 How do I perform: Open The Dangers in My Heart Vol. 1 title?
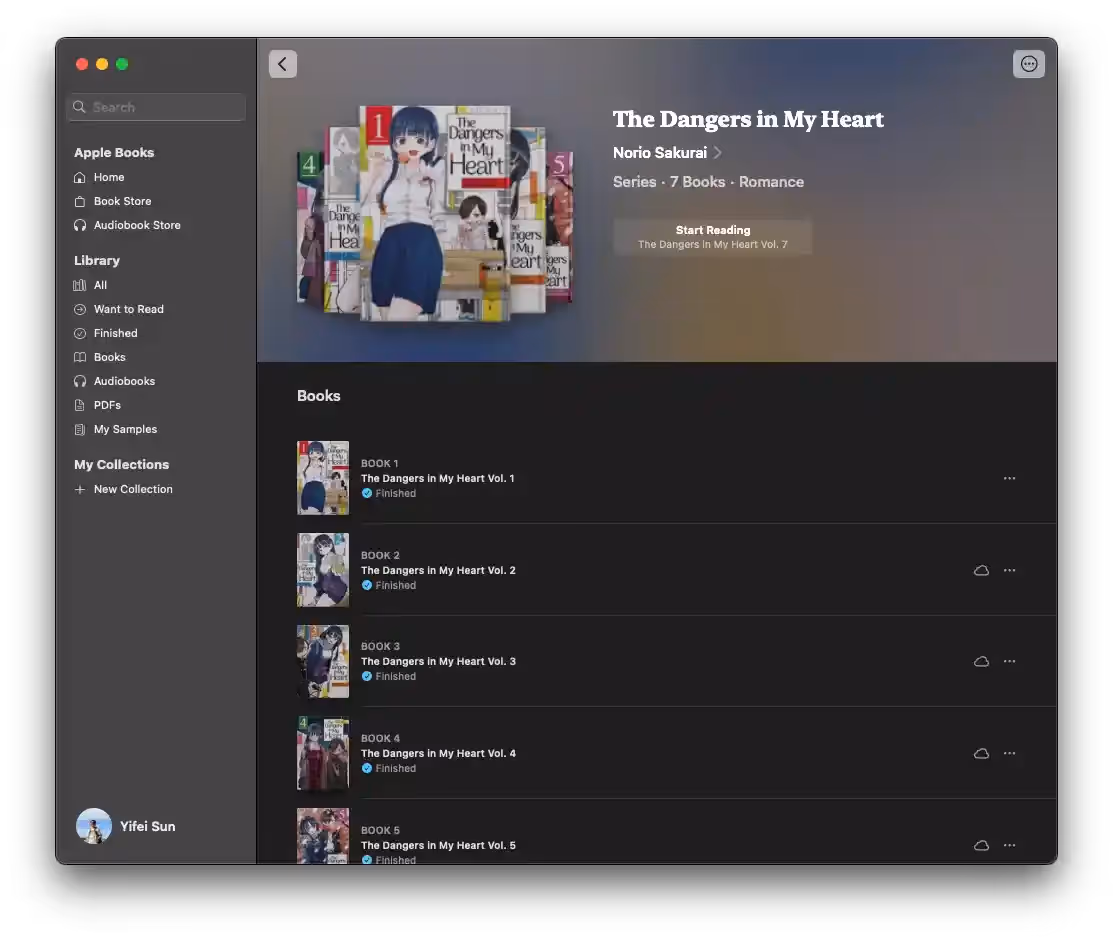pos(438,479)
